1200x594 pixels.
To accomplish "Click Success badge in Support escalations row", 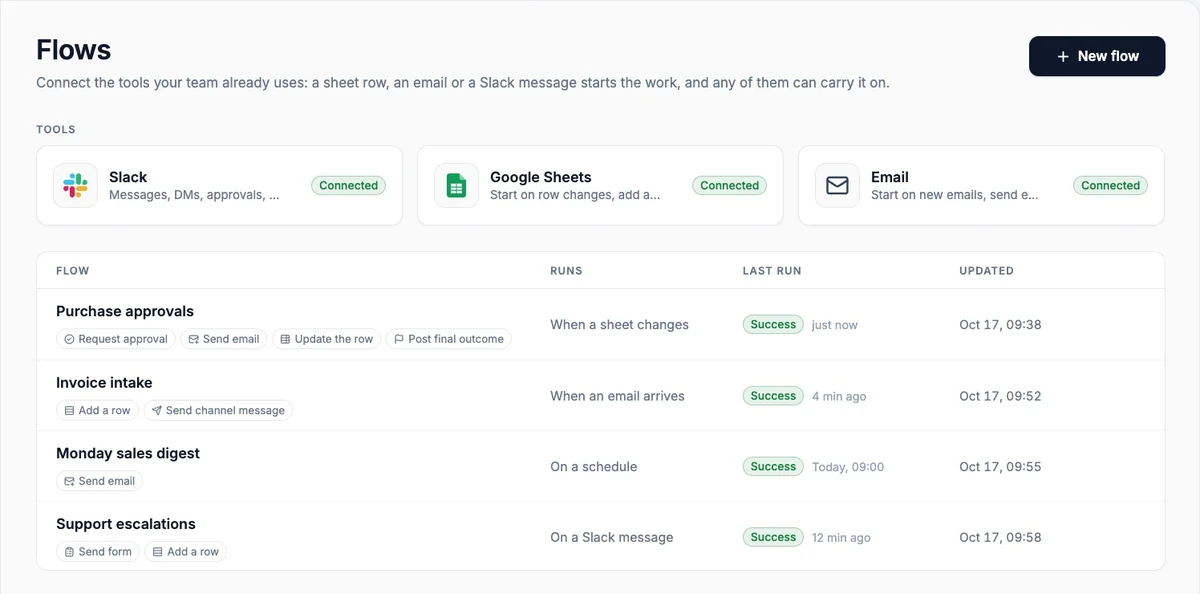I will 773,537.
